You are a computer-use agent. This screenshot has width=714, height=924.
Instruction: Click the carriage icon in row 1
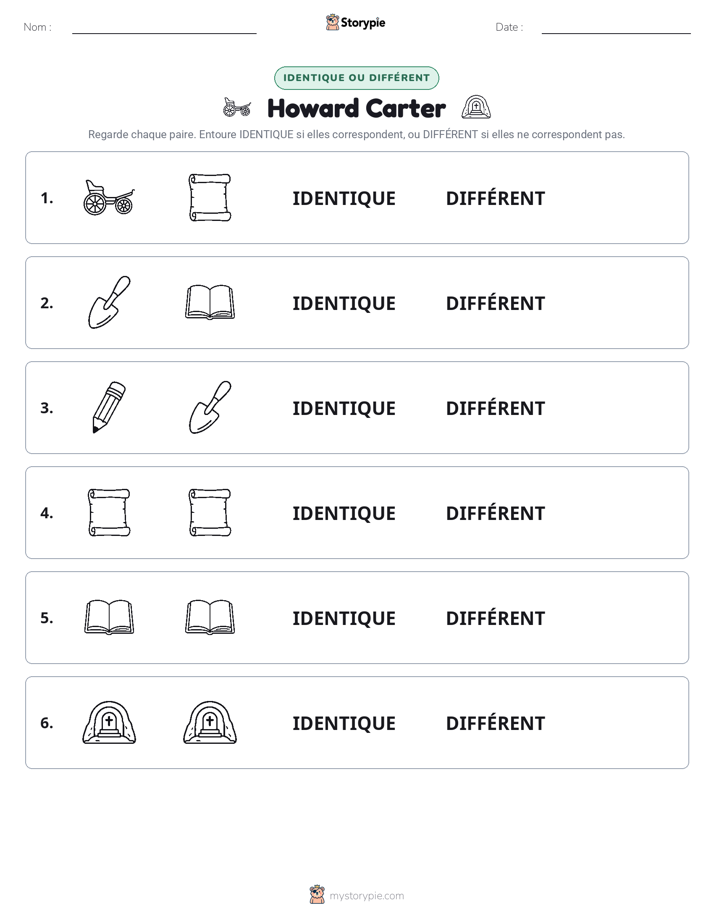109,197
